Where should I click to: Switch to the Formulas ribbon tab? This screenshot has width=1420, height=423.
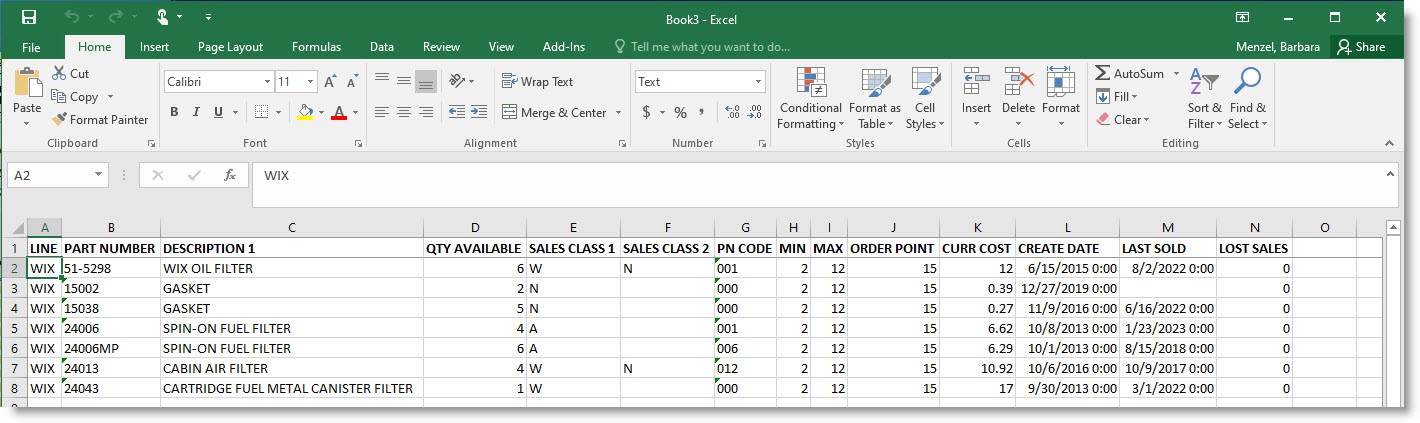(316, 47)
